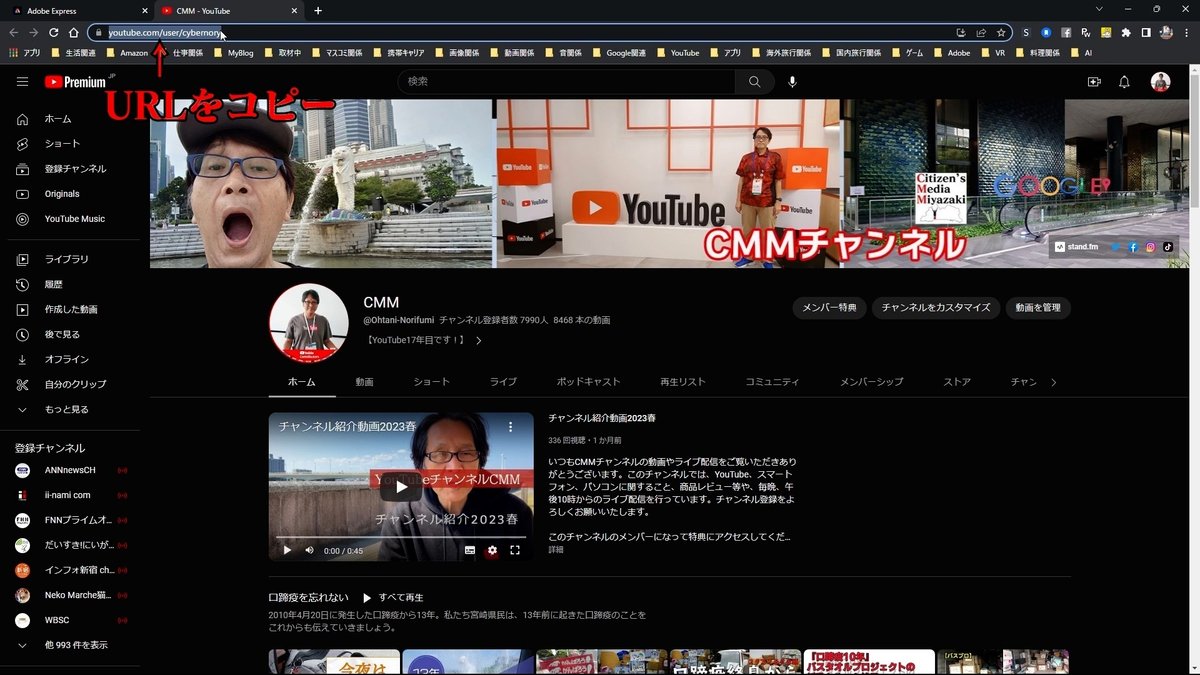The width and height of the screenshot is (1200, 675).
Task: Select the ポッドキャスト channel tab
Action: [588, 382]
